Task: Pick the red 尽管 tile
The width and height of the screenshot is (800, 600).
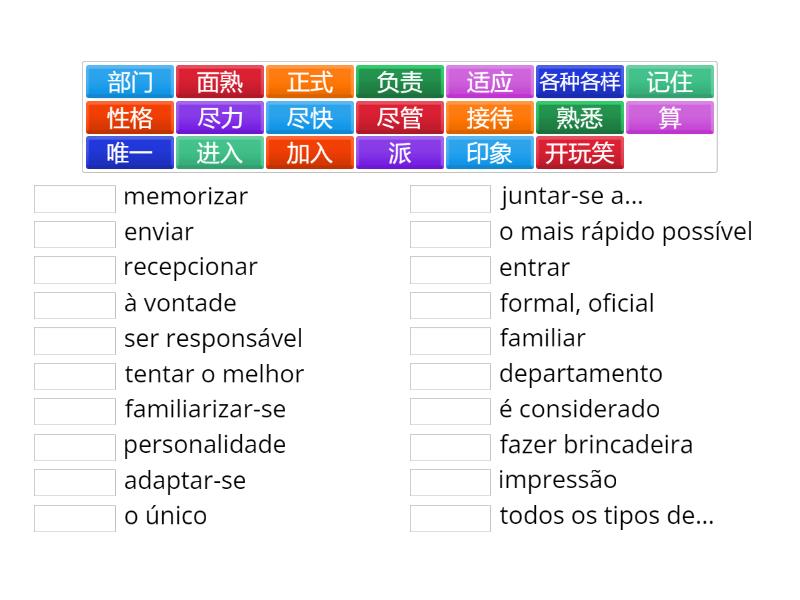Action: point(400,118)
